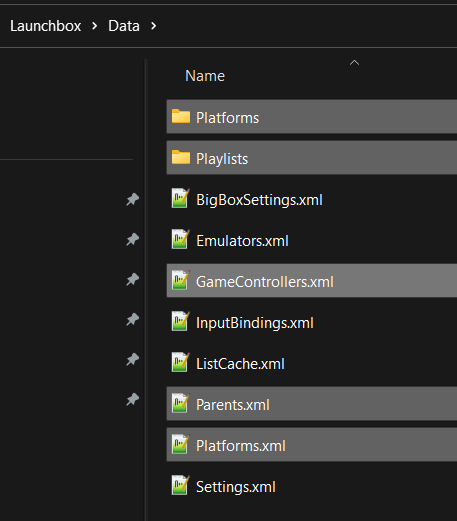This screenshot has width=457, height=521.
Task: Click the Platforms folder icon
Action: point(181,116)
